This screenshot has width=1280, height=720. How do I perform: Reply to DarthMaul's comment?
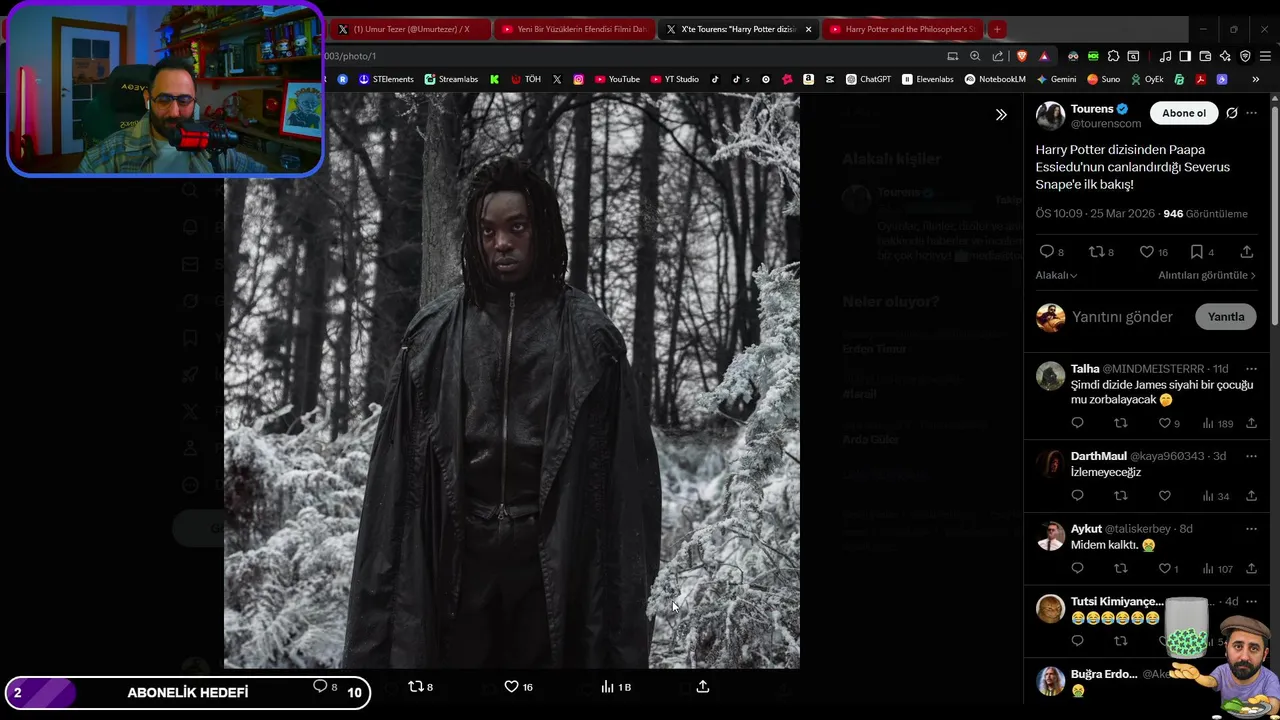point(1077,496)
